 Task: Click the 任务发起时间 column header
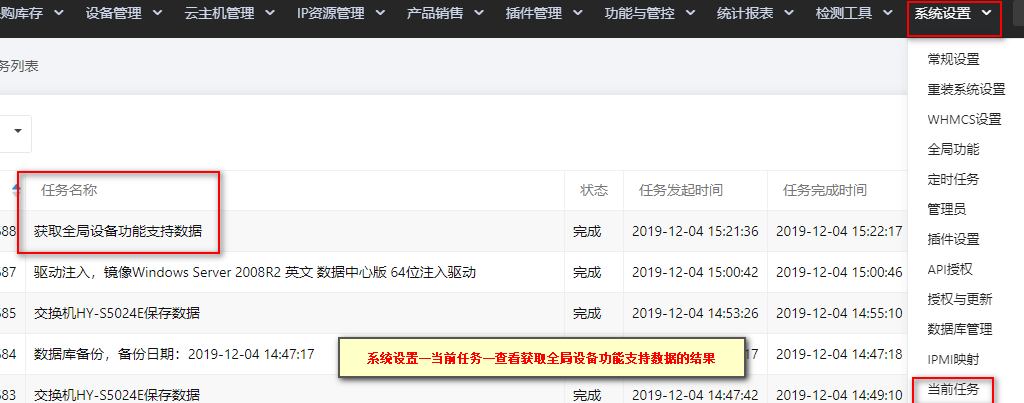click(x=680, y=190)
